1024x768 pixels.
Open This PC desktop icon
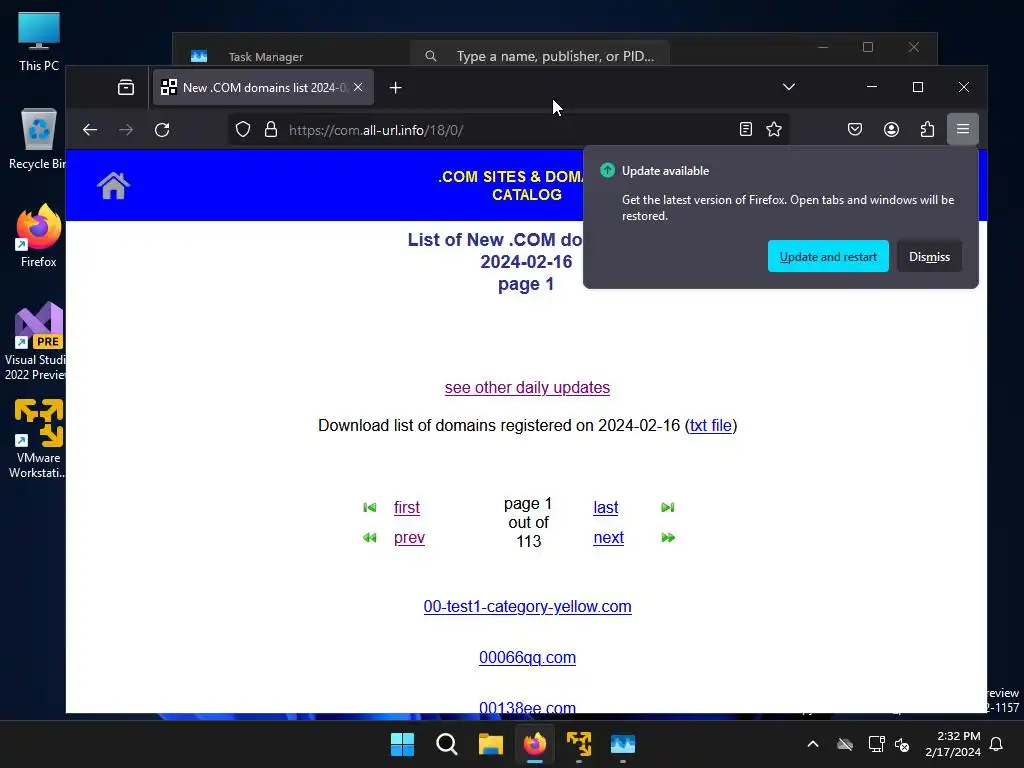39,42
